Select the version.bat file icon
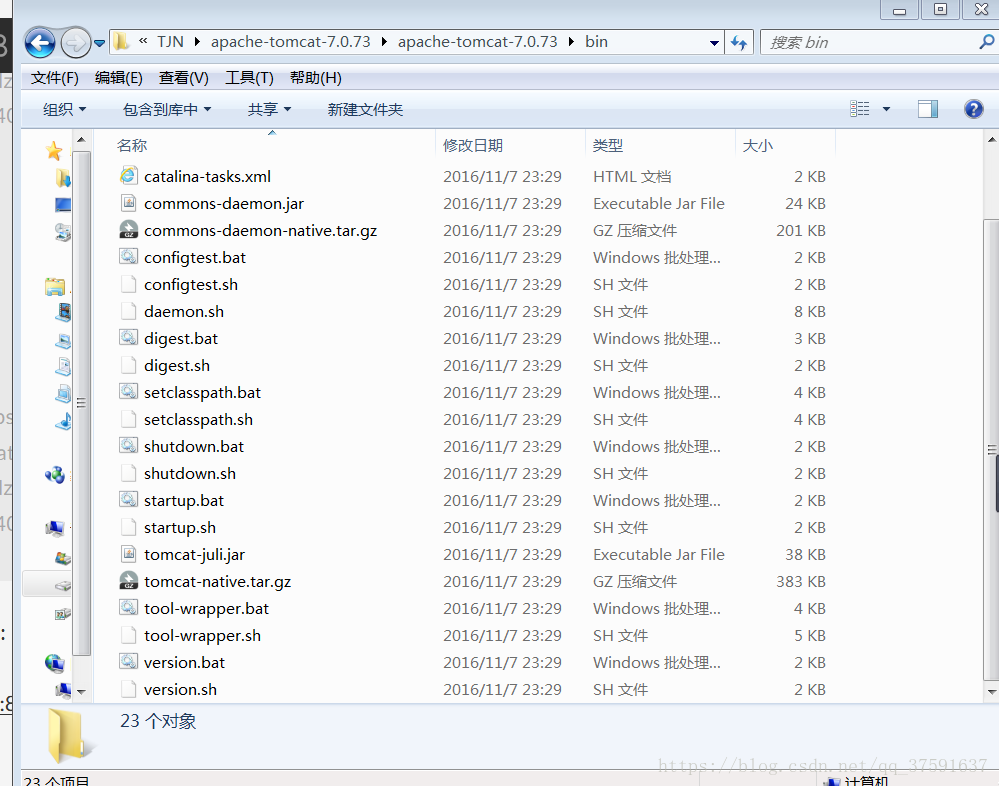This screenshot has height=786, width=999. tap(129, 662)
